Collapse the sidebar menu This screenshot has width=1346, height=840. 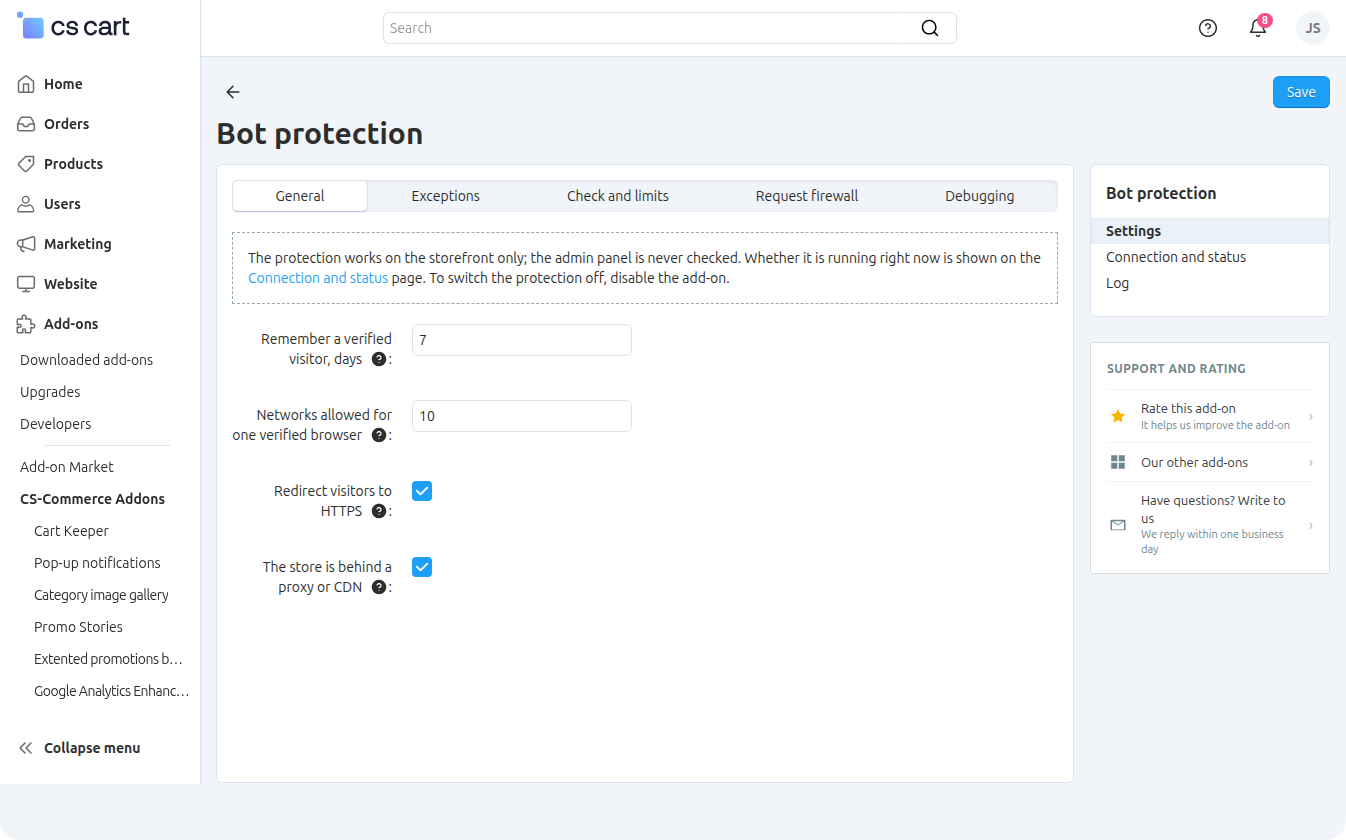point(80,748)
